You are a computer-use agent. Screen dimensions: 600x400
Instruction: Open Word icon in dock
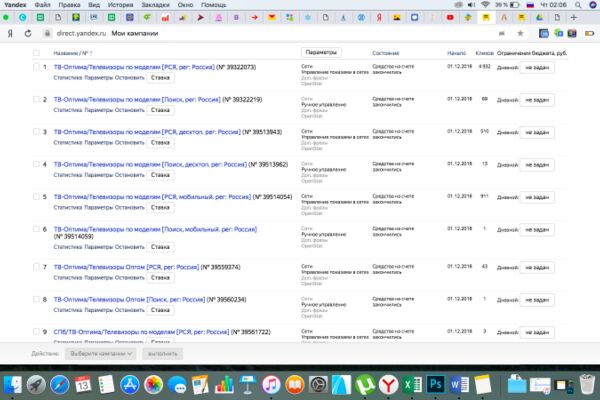(459, 385)
